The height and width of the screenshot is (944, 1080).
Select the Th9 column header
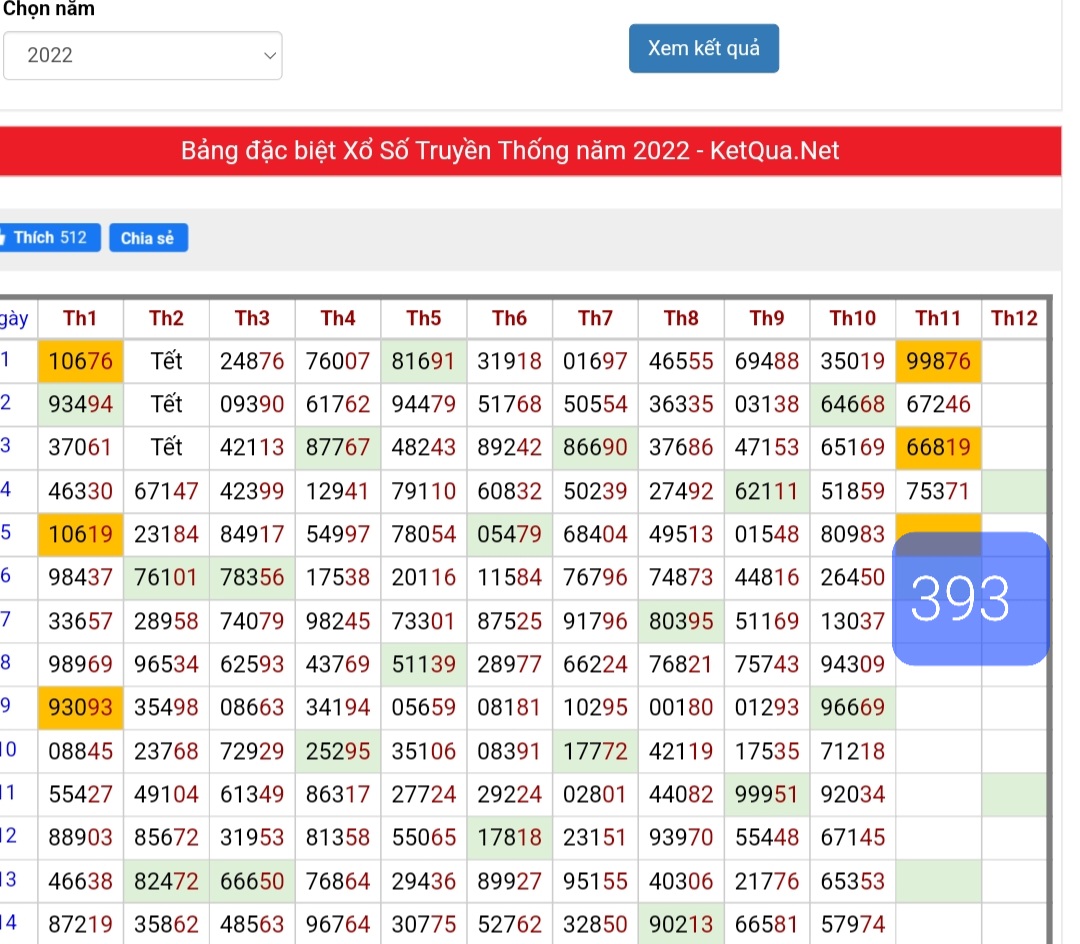[767, 318]
